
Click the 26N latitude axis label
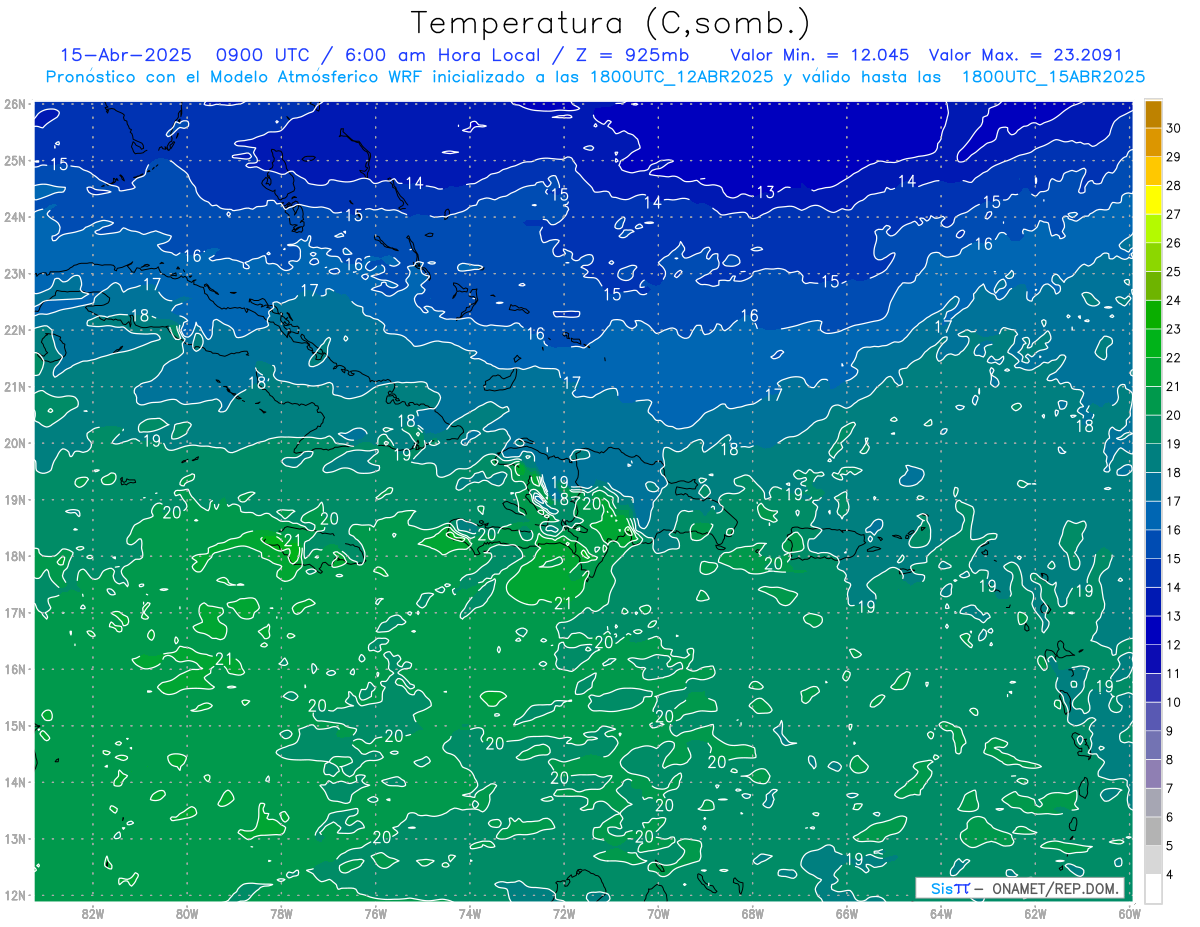point(15,104)
